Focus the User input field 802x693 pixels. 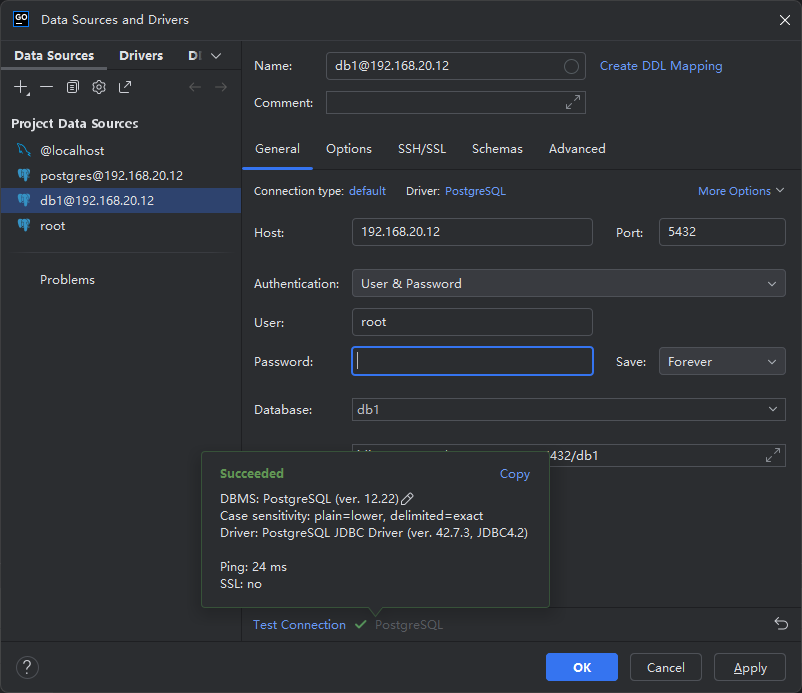(472, 322)
